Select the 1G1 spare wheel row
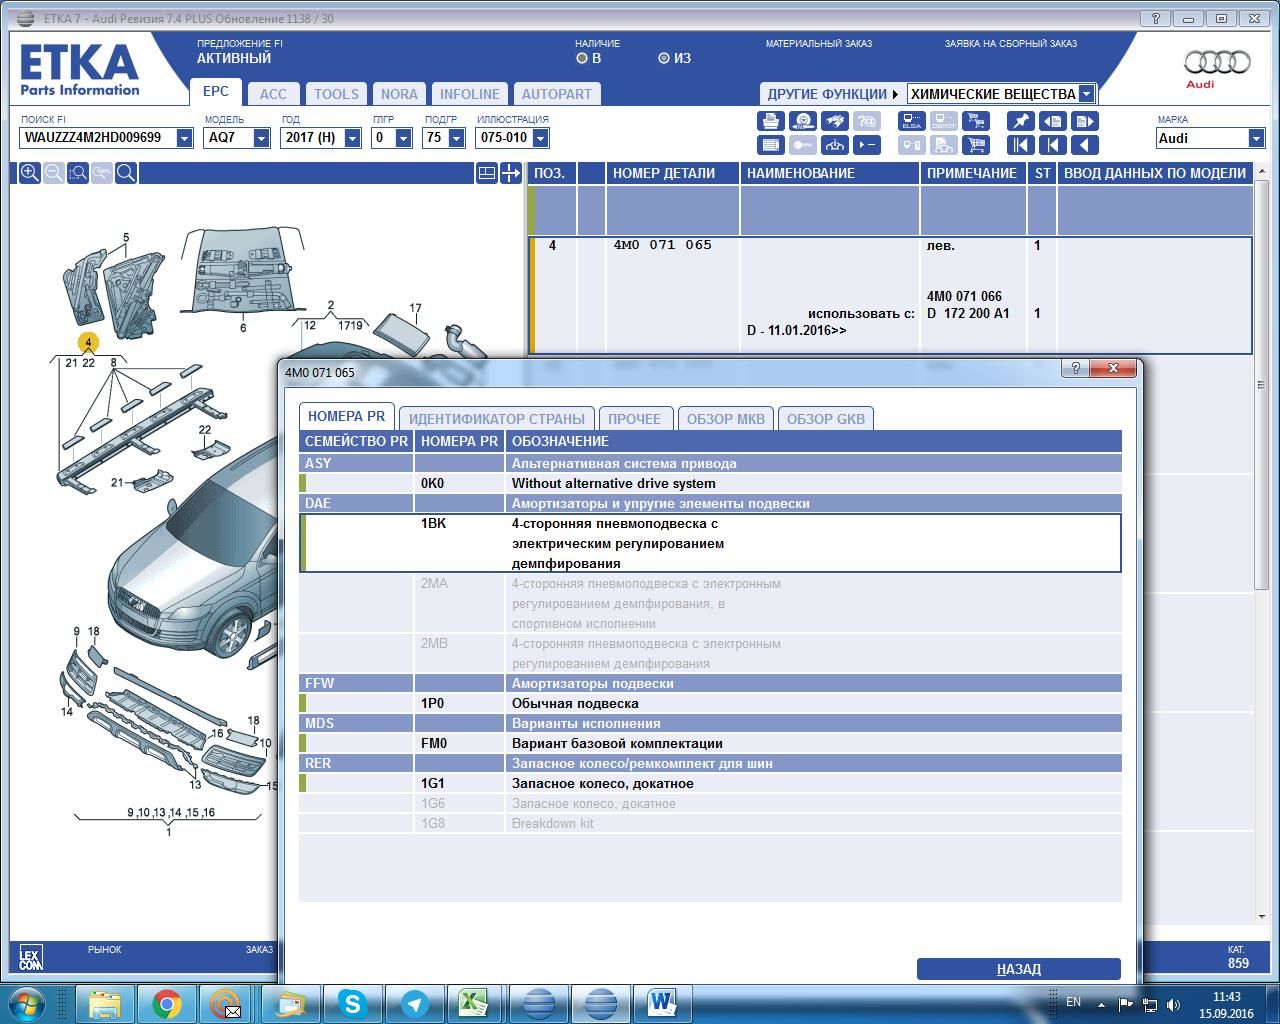1280x1024 pixels. 710,783
